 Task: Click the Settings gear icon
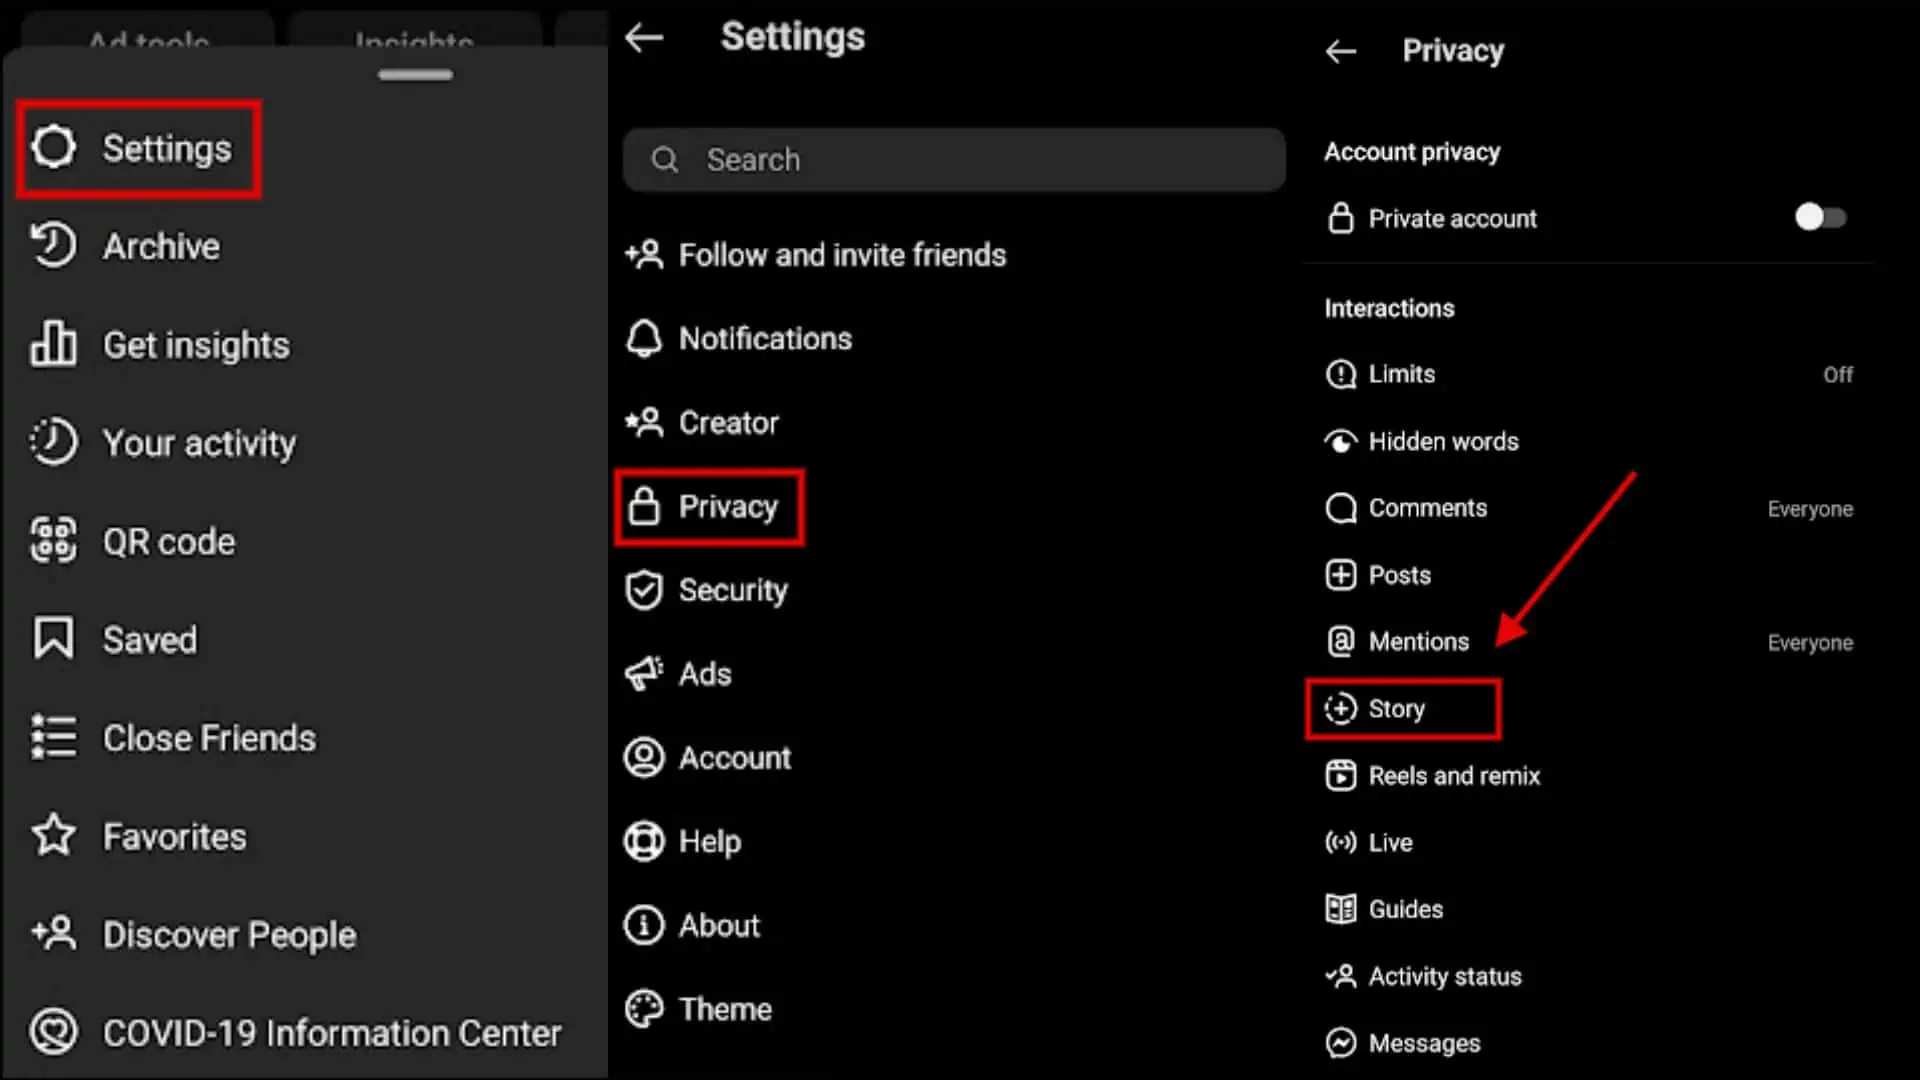coord(54,147)
